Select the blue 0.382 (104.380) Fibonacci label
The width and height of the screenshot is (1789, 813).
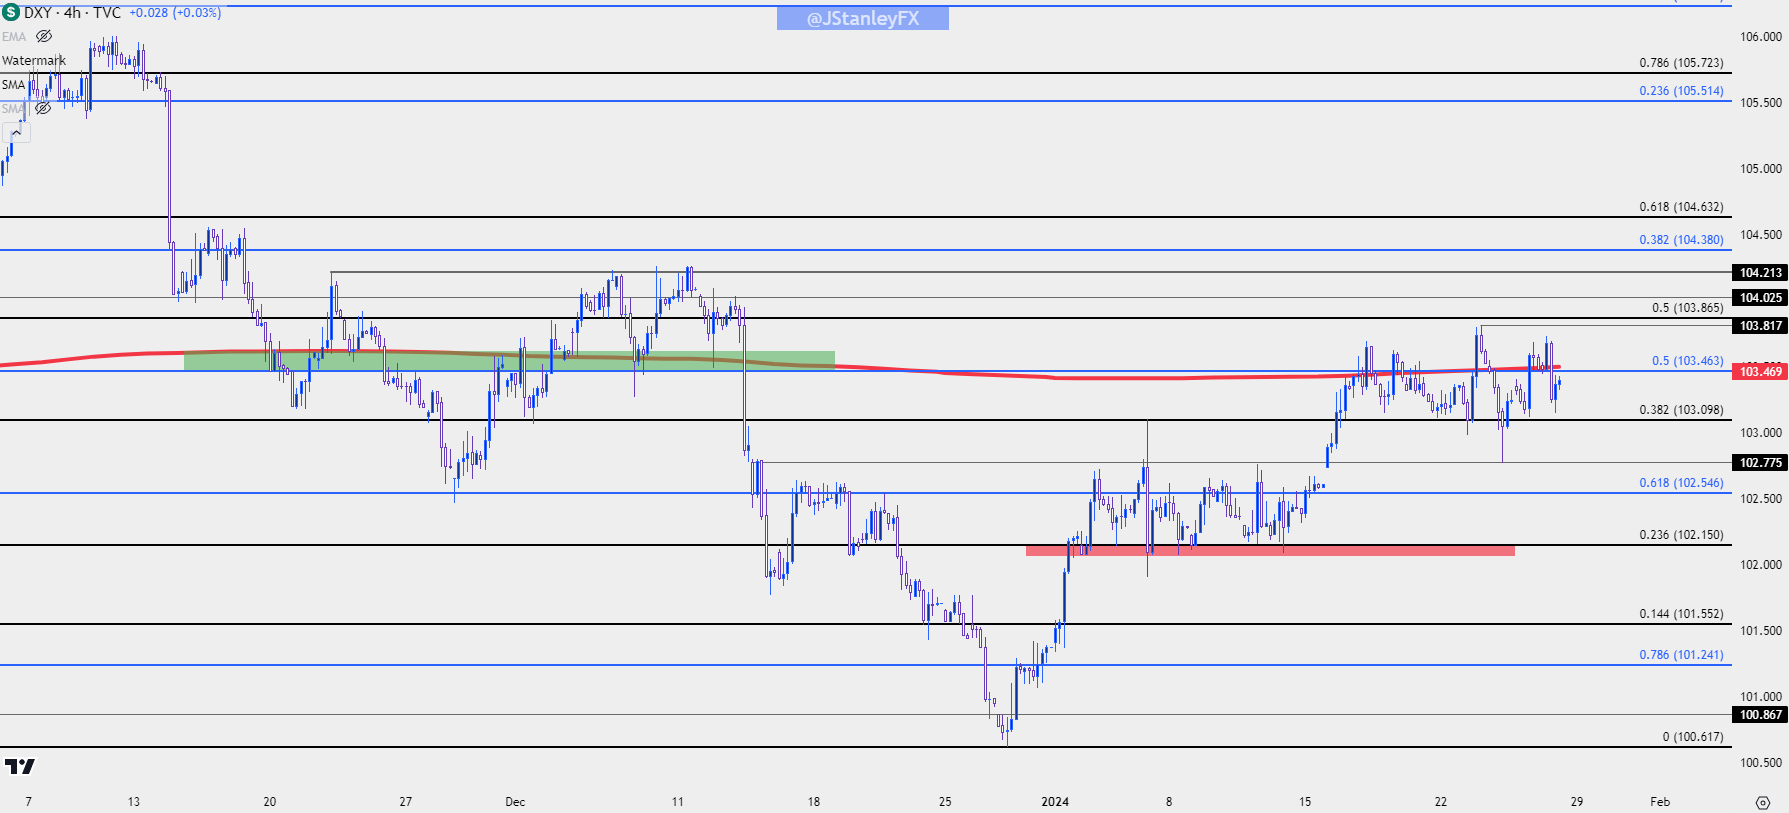[1681, 239]
